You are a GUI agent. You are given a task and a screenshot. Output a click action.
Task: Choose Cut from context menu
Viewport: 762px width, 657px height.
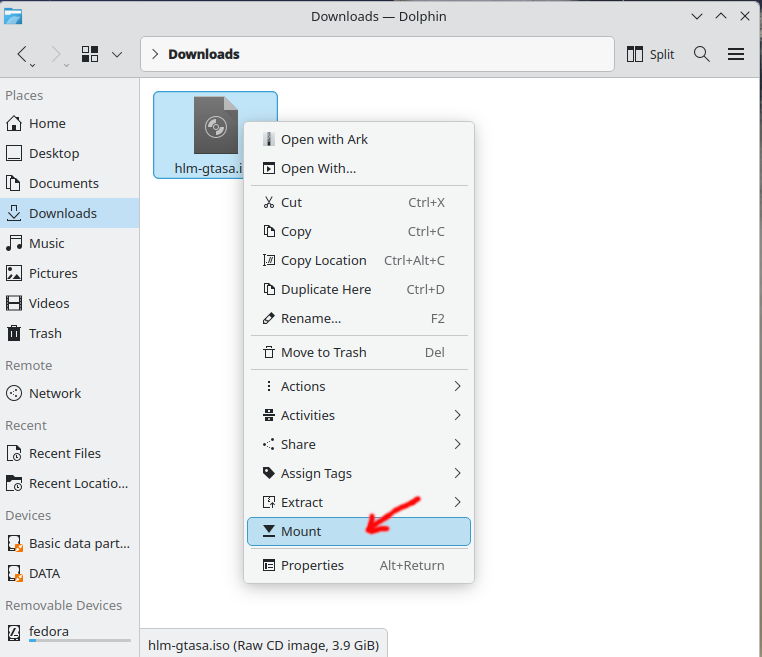[359, 203]
